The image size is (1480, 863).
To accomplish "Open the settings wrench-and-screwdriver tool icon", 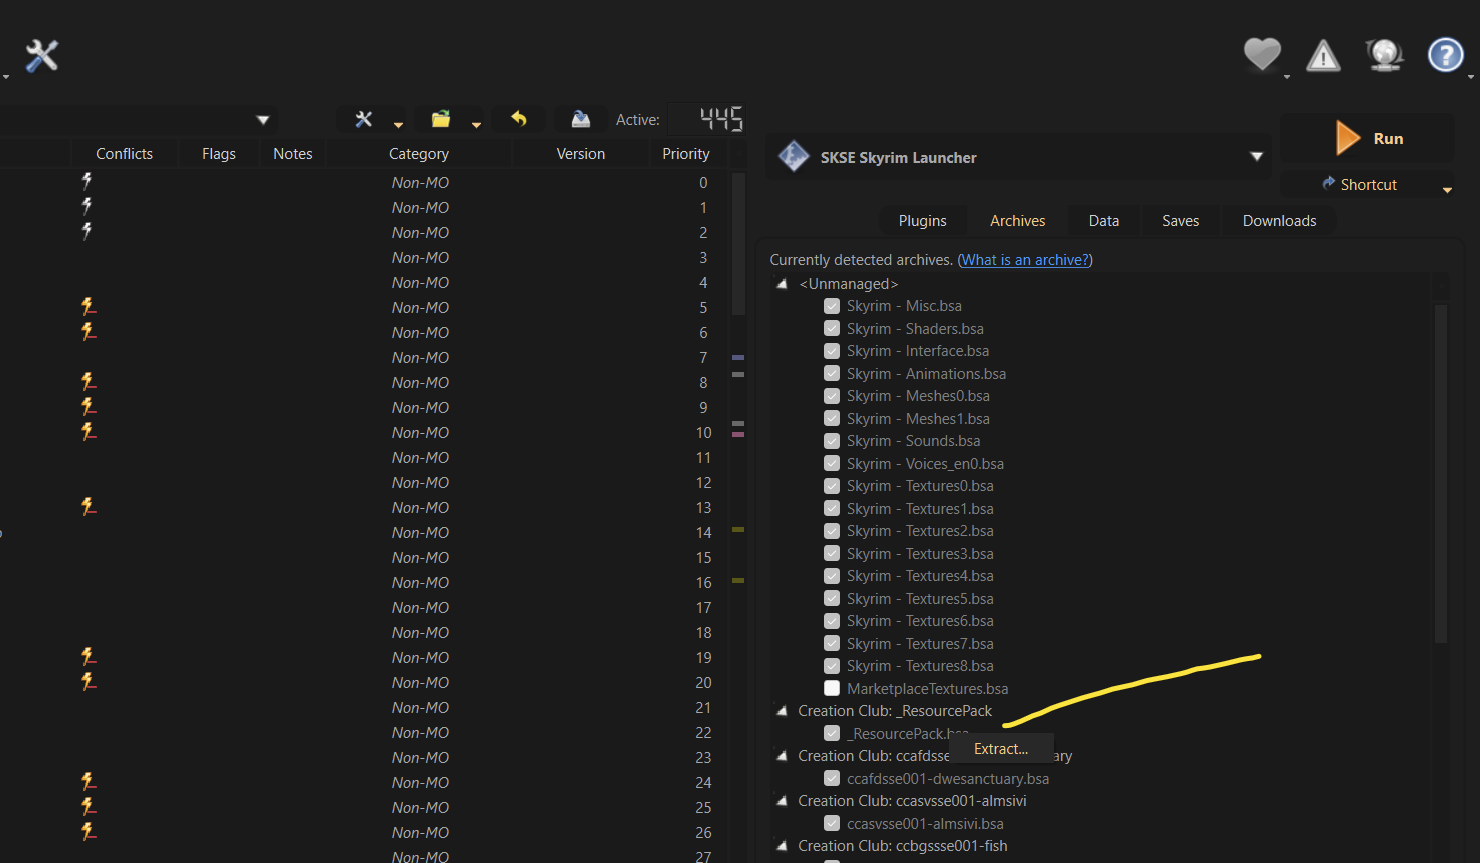I will click(41, 56).
